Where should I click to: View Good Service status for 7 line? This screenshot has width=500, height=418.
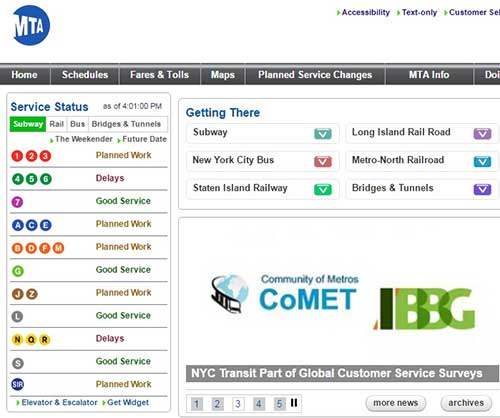123,201
